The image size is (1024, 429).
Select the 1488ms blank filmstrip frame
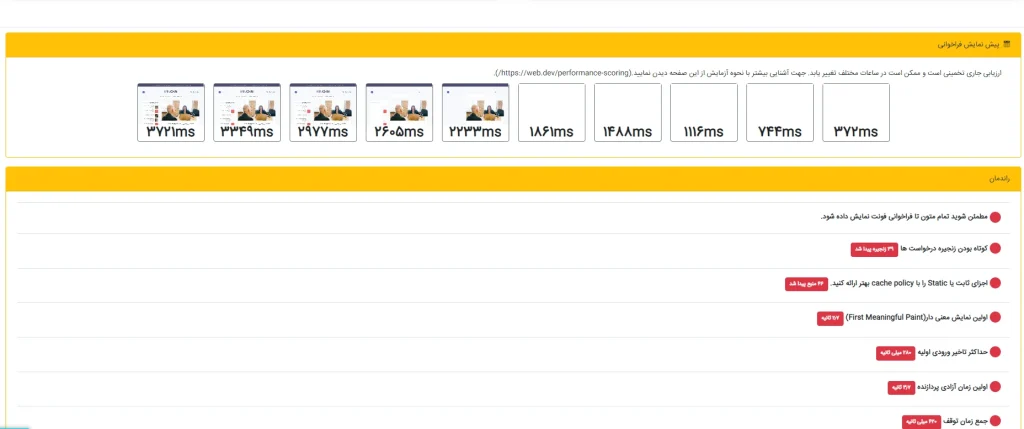[x=627, y=114]
